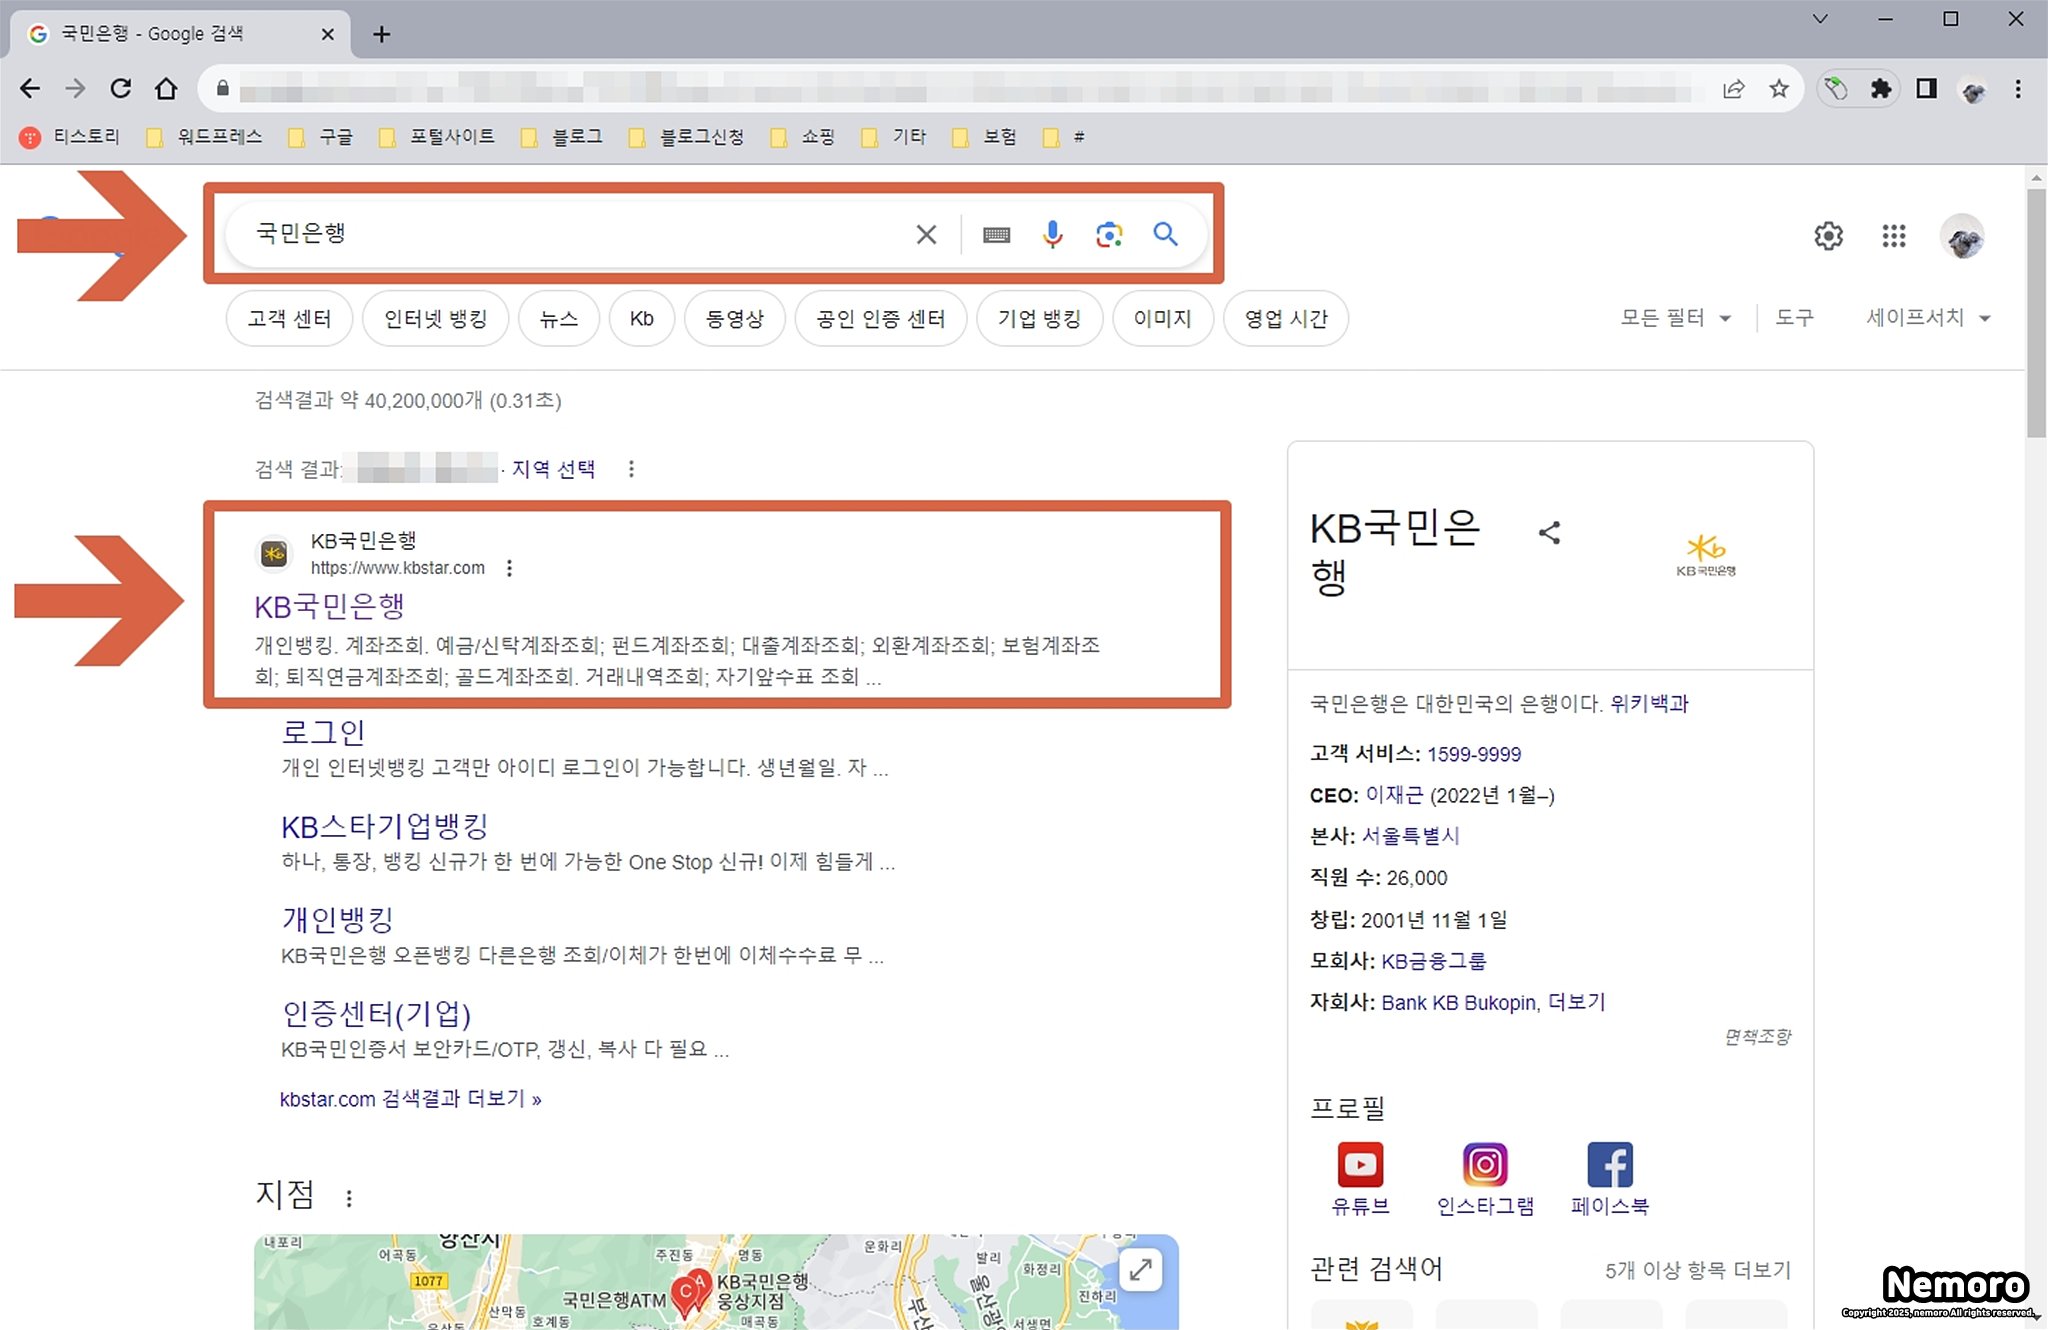Open the YouTube profile icon

coord(1360,1165)
